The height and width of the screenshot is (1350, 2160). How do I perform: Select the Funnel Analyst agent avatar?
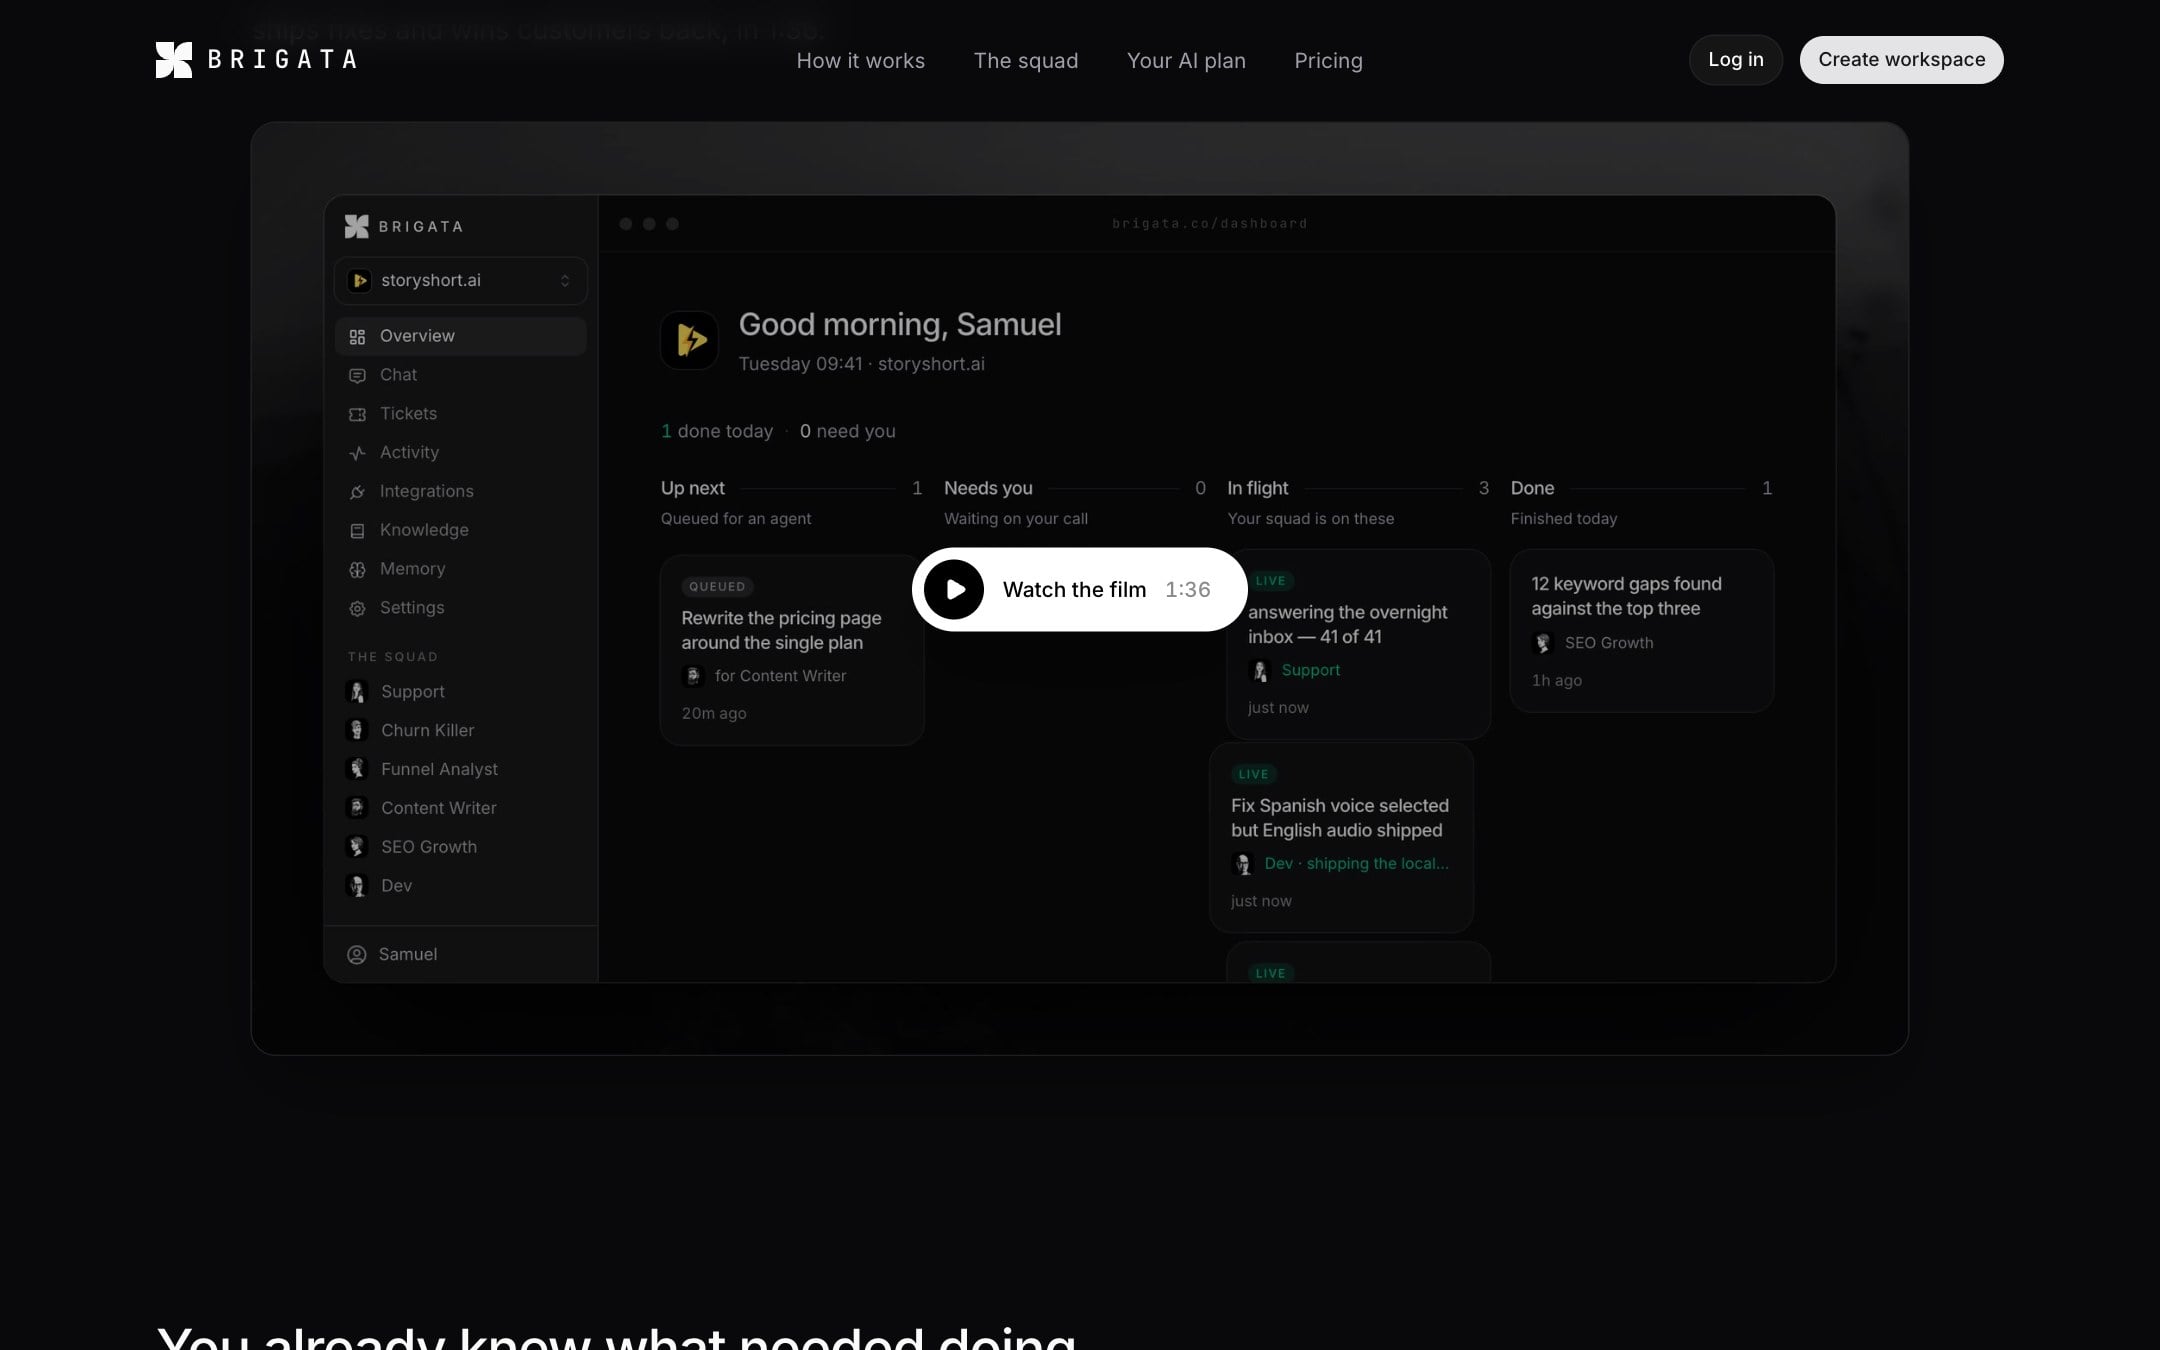point(357,769)
